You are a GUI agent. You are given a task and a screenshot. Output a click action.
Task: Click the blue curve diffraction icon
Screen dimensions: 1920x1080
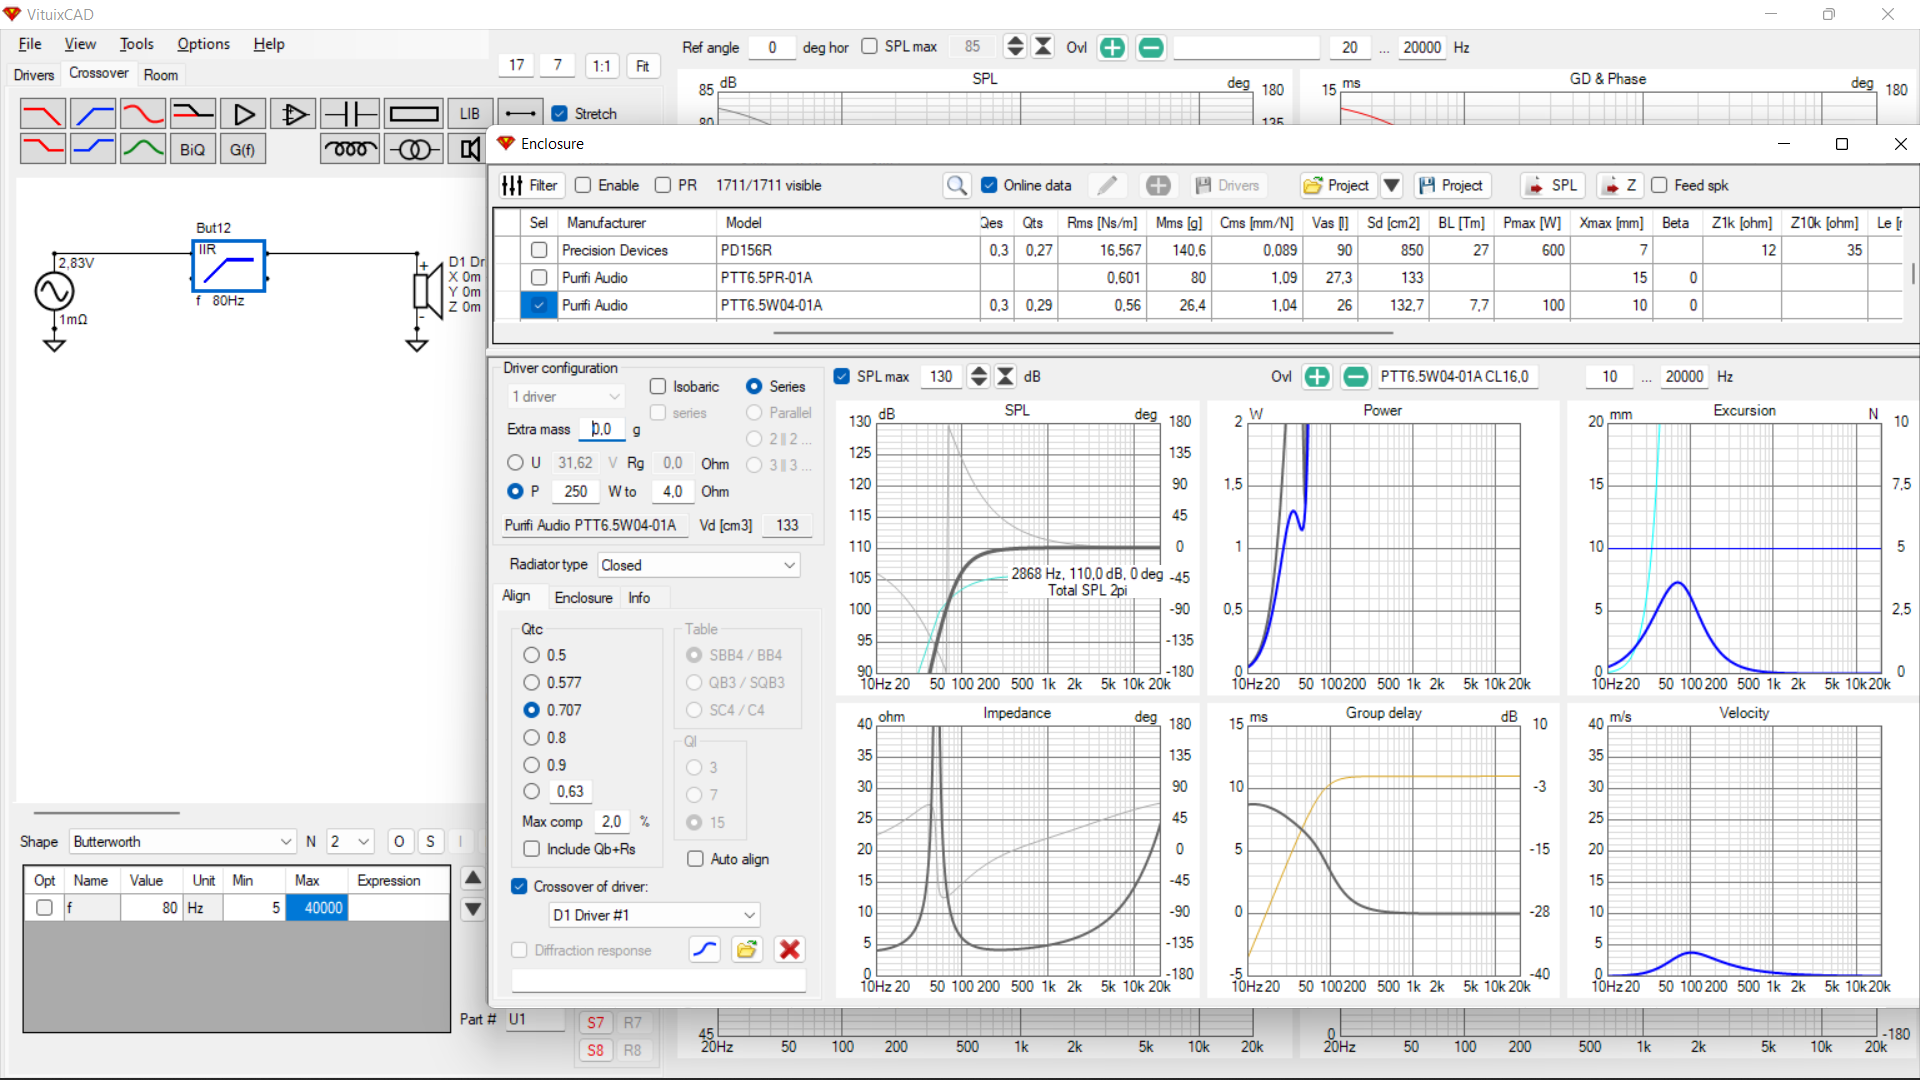click(705, 950)
